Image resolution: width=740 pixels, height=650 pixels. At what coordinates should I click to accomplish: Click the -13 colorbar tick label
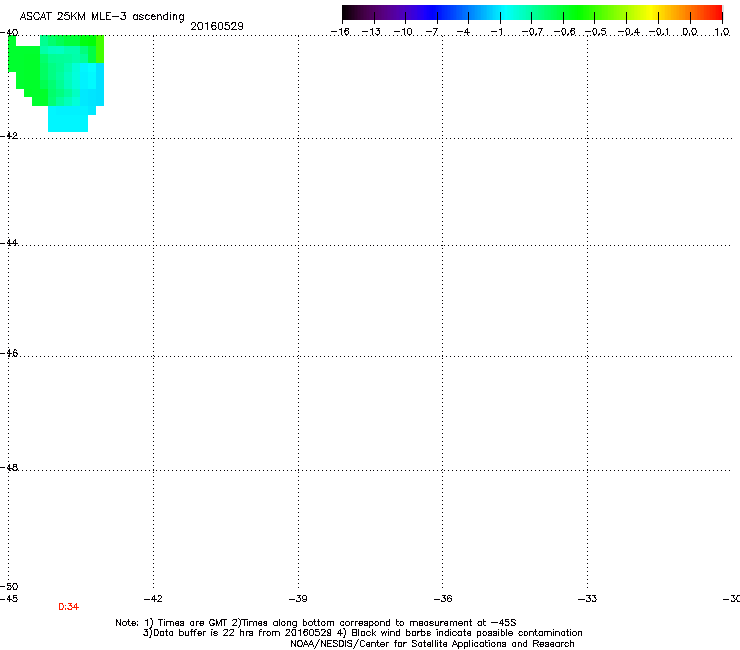coord(371,32)
